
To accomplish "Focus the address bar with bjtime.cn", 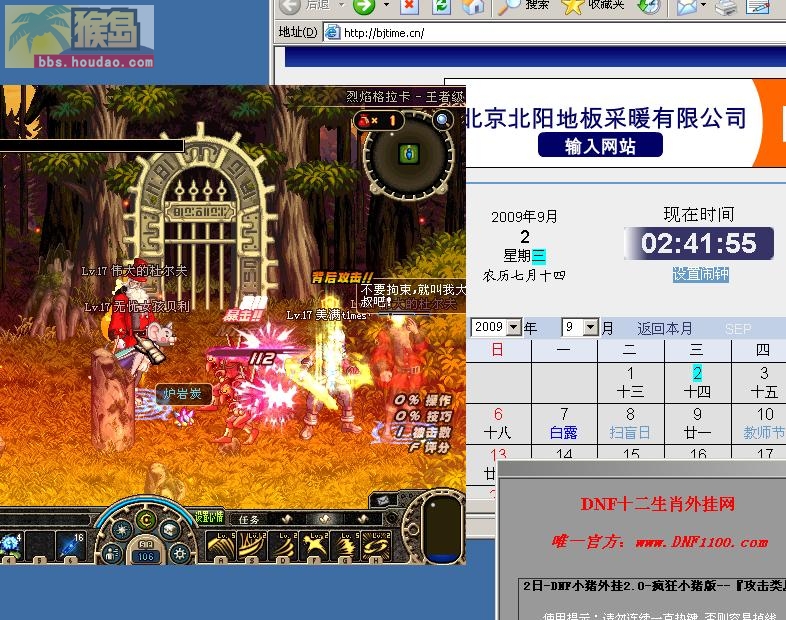I will (554, 33).
